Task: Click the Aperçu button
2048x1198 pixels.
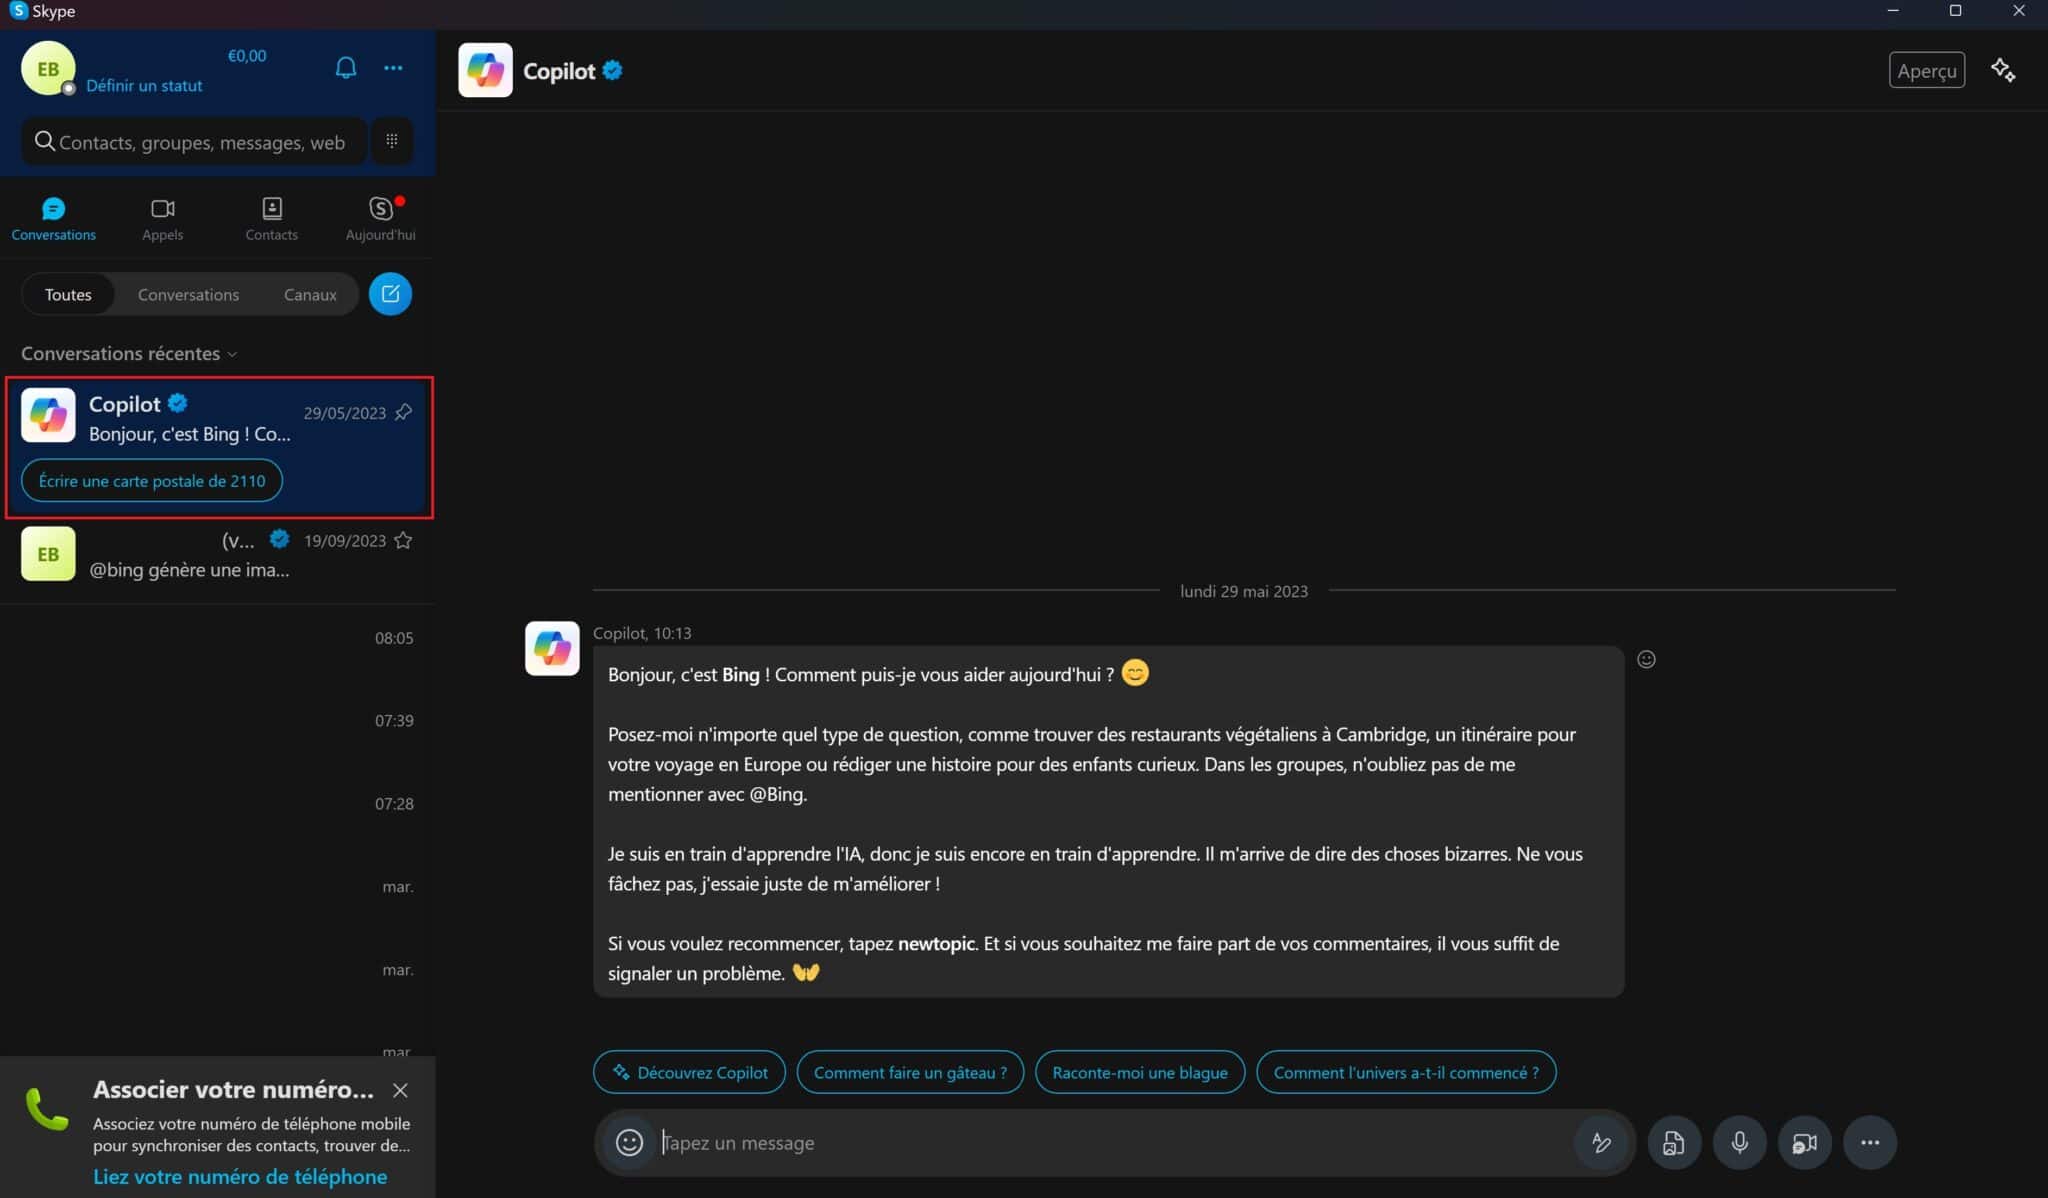Action: click(1926, 70)
